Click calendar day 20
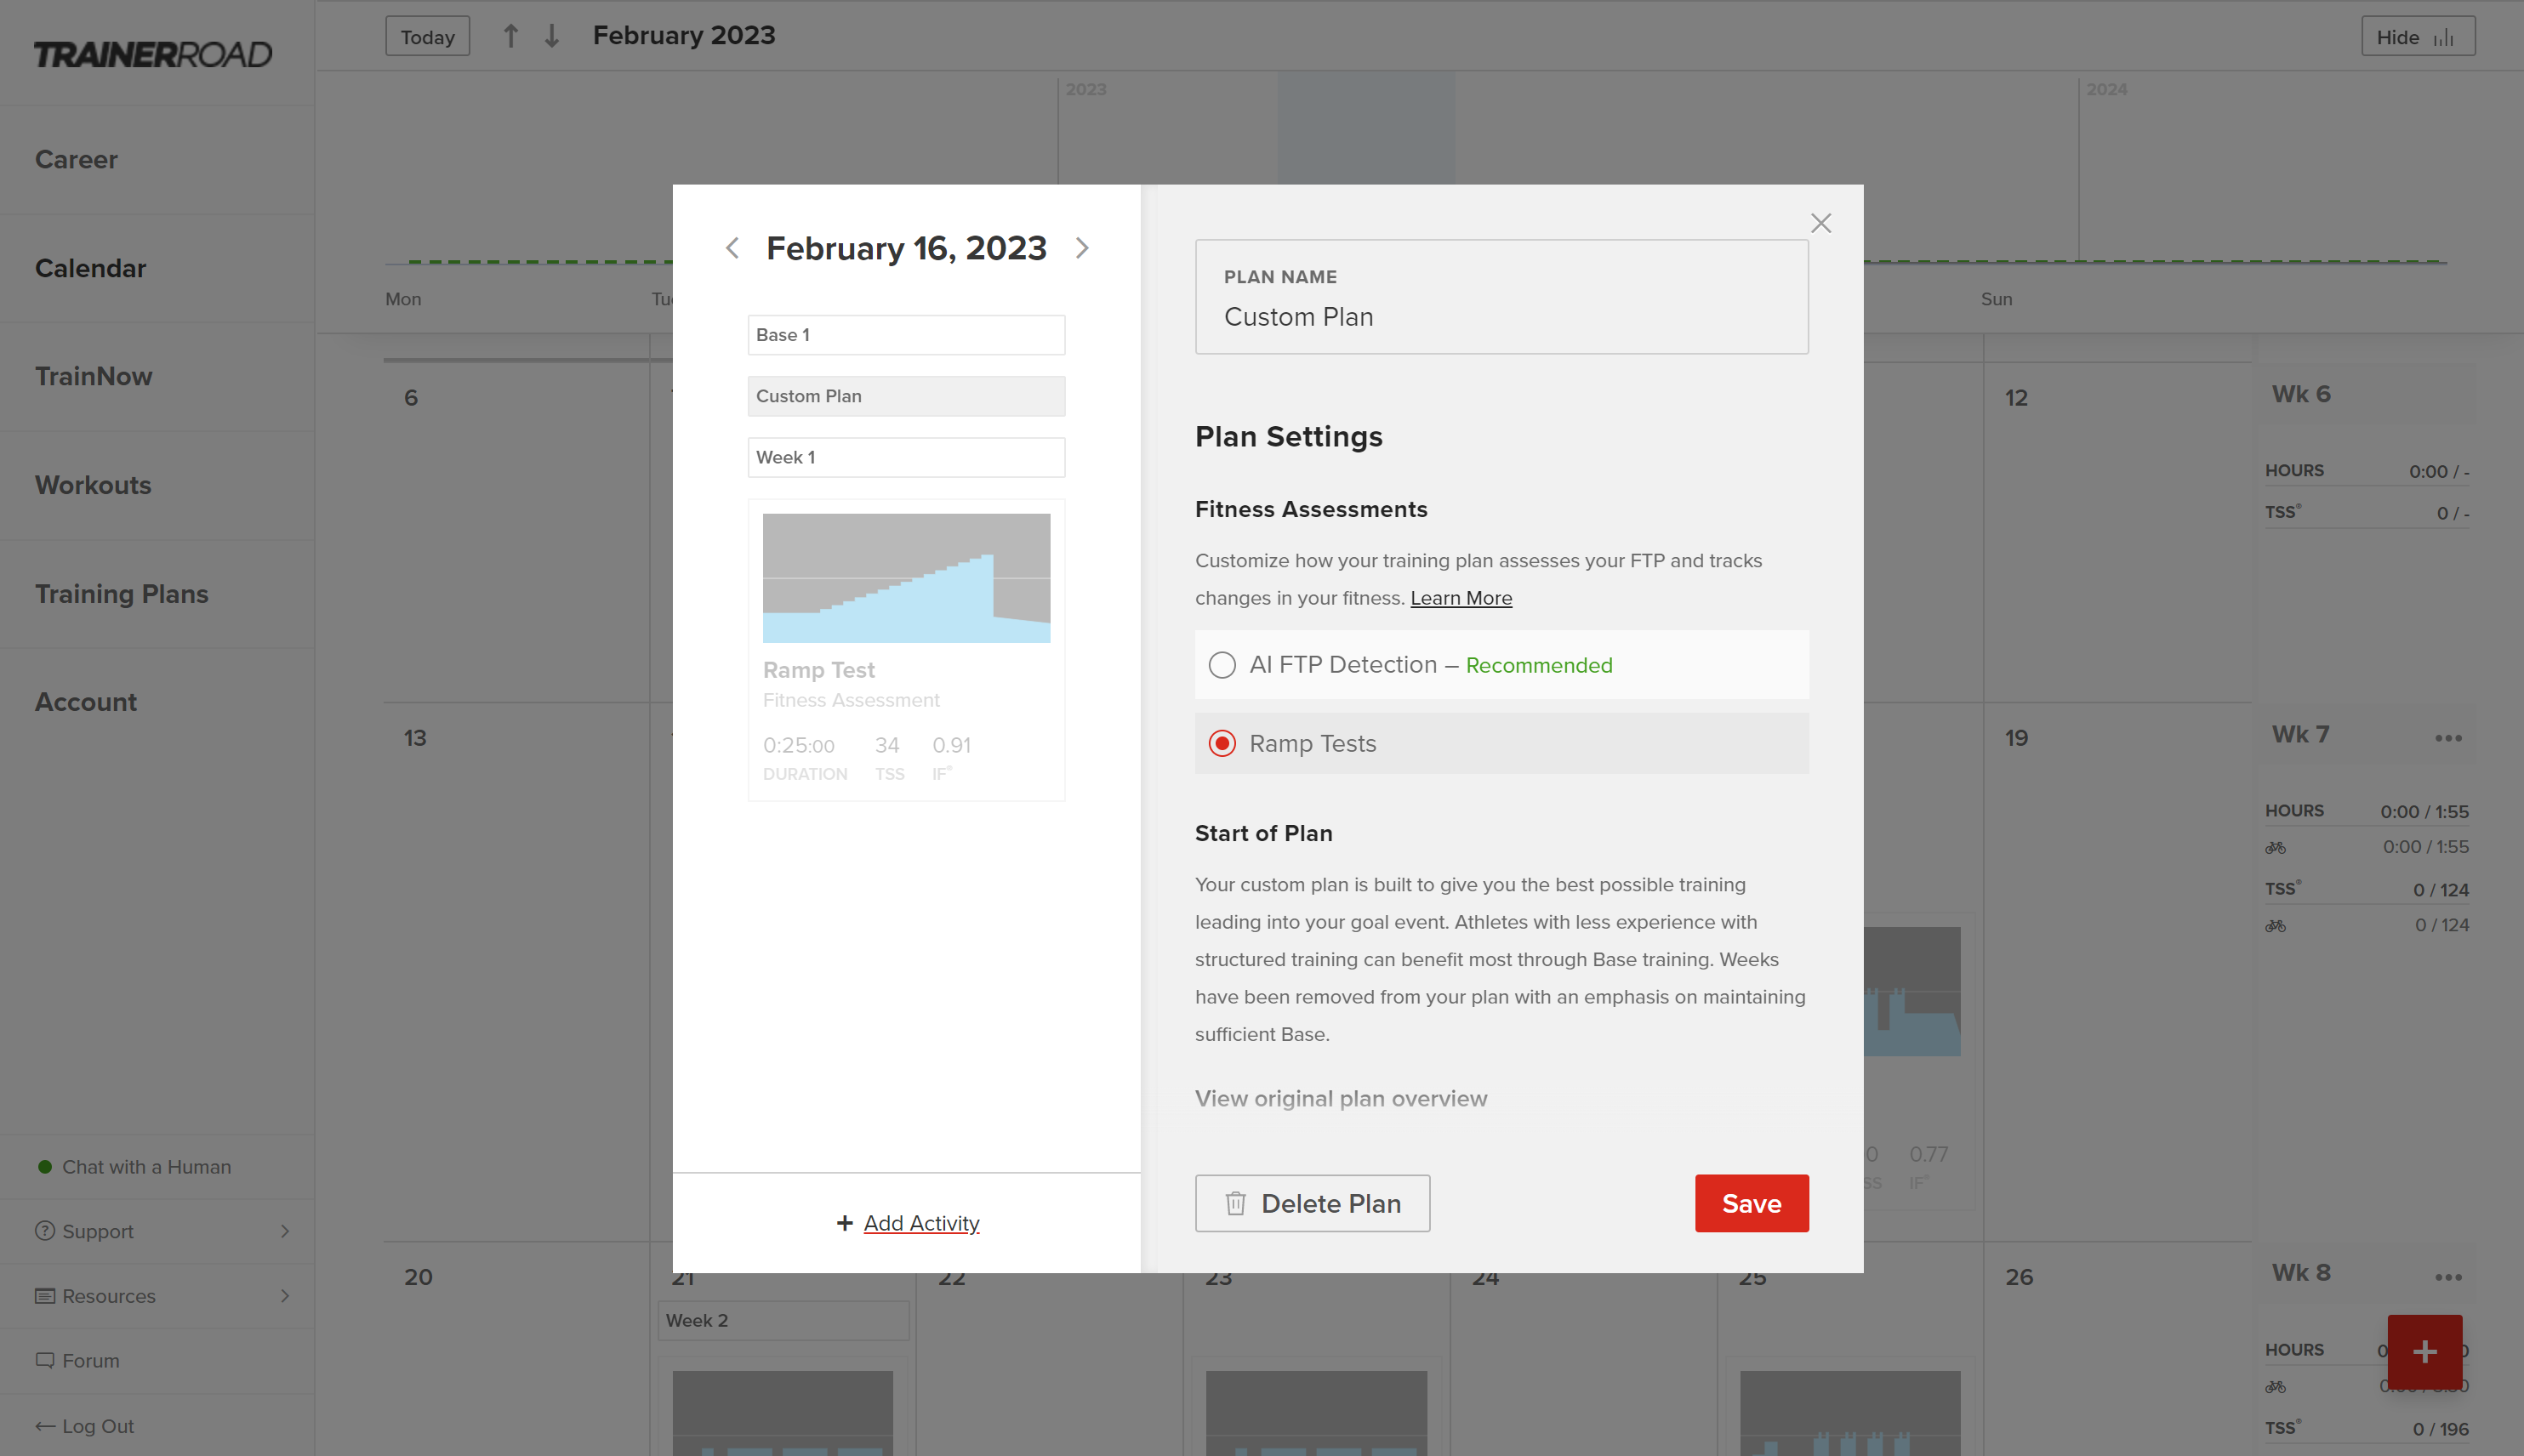 (x=418, y=1277)
